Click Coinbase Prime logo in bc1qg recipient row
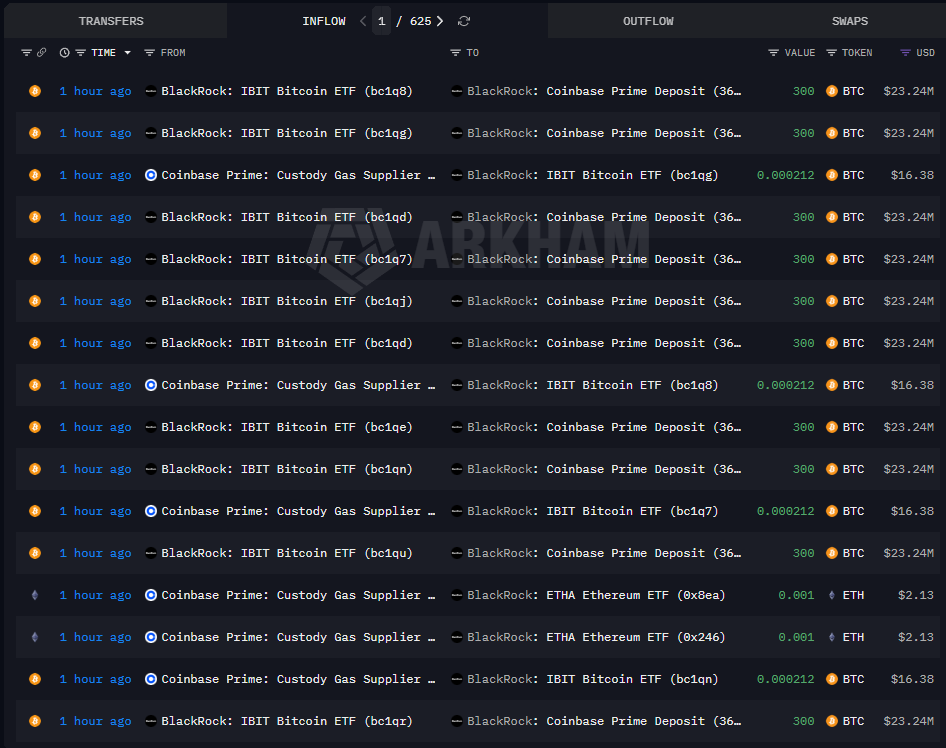The image size is (946, 748). pyautogui.click(x=151, y=175)
